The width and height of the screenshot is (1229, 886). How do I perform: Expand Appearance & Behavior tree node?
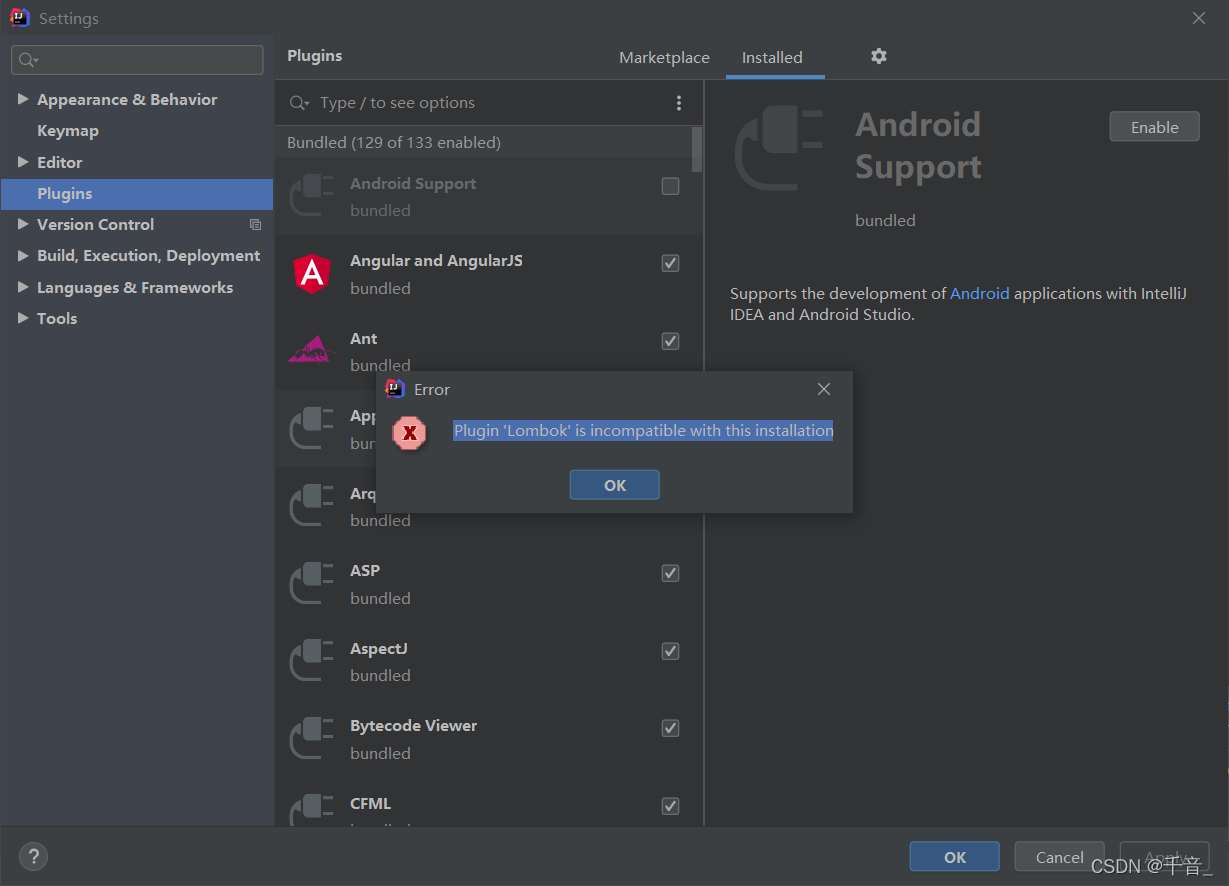[23, 99]
